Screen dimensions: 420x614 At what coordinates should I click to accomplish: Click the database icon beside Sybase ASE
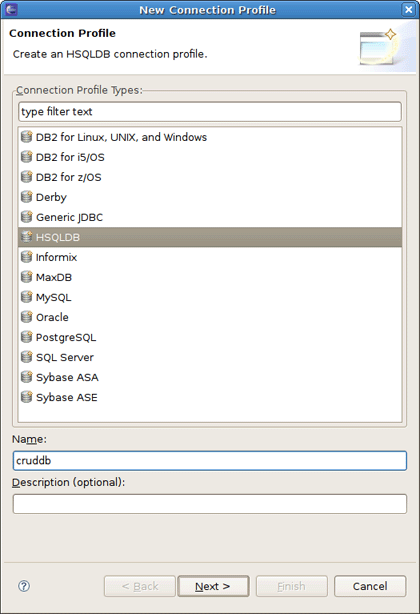[x=26, y=397]
